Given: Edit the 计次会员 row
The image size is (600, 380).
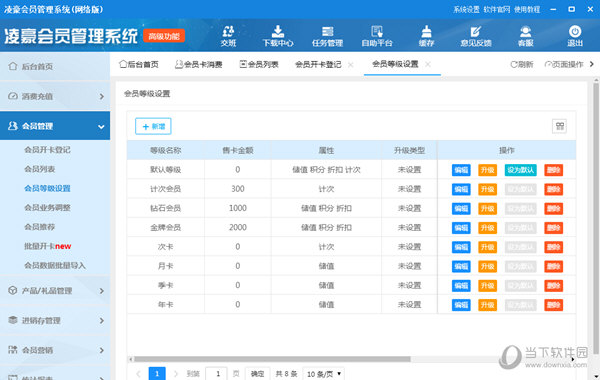Looking at the screenshot, I should tap(461, 189).
